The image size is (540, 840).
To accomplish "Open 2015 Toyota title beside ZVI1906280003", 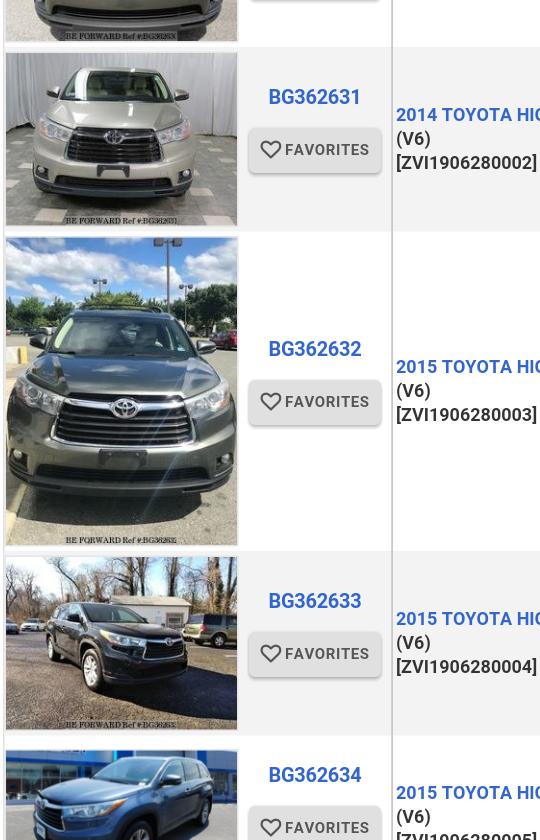I will pos(468,366).
